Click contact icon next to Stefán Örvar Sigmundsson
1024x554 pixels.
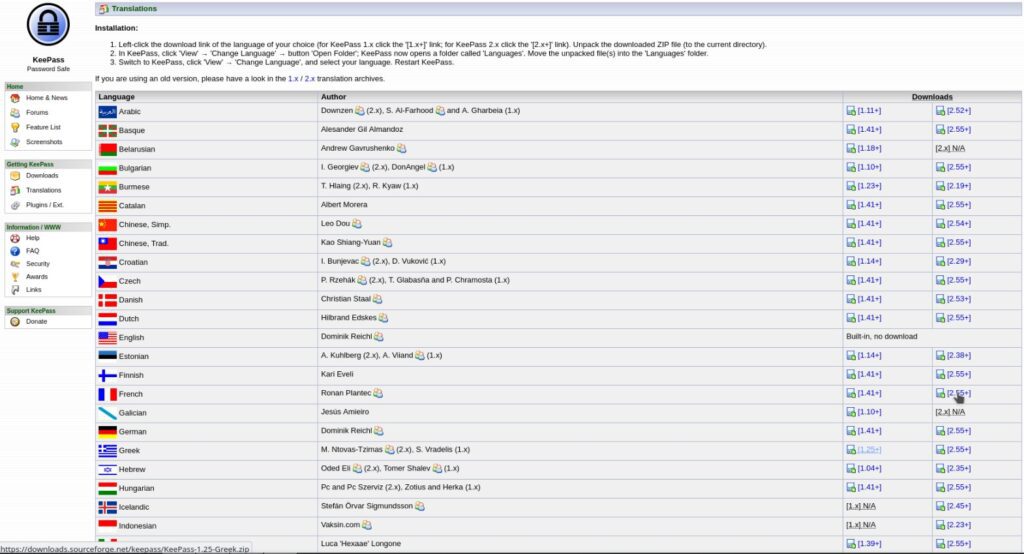(420, 506)
